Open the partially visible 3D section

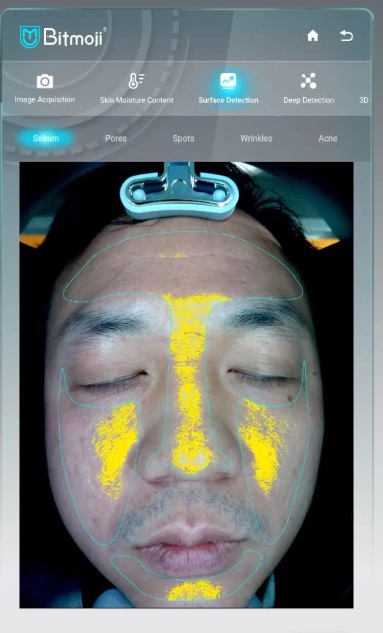click(364, 100)
